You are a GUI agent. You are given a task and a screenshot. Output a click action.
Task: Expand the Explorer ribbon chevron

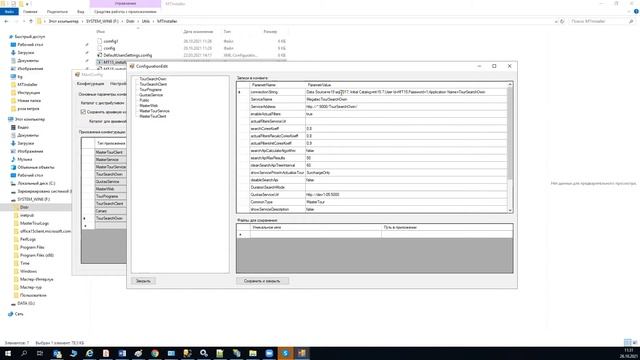629,12
